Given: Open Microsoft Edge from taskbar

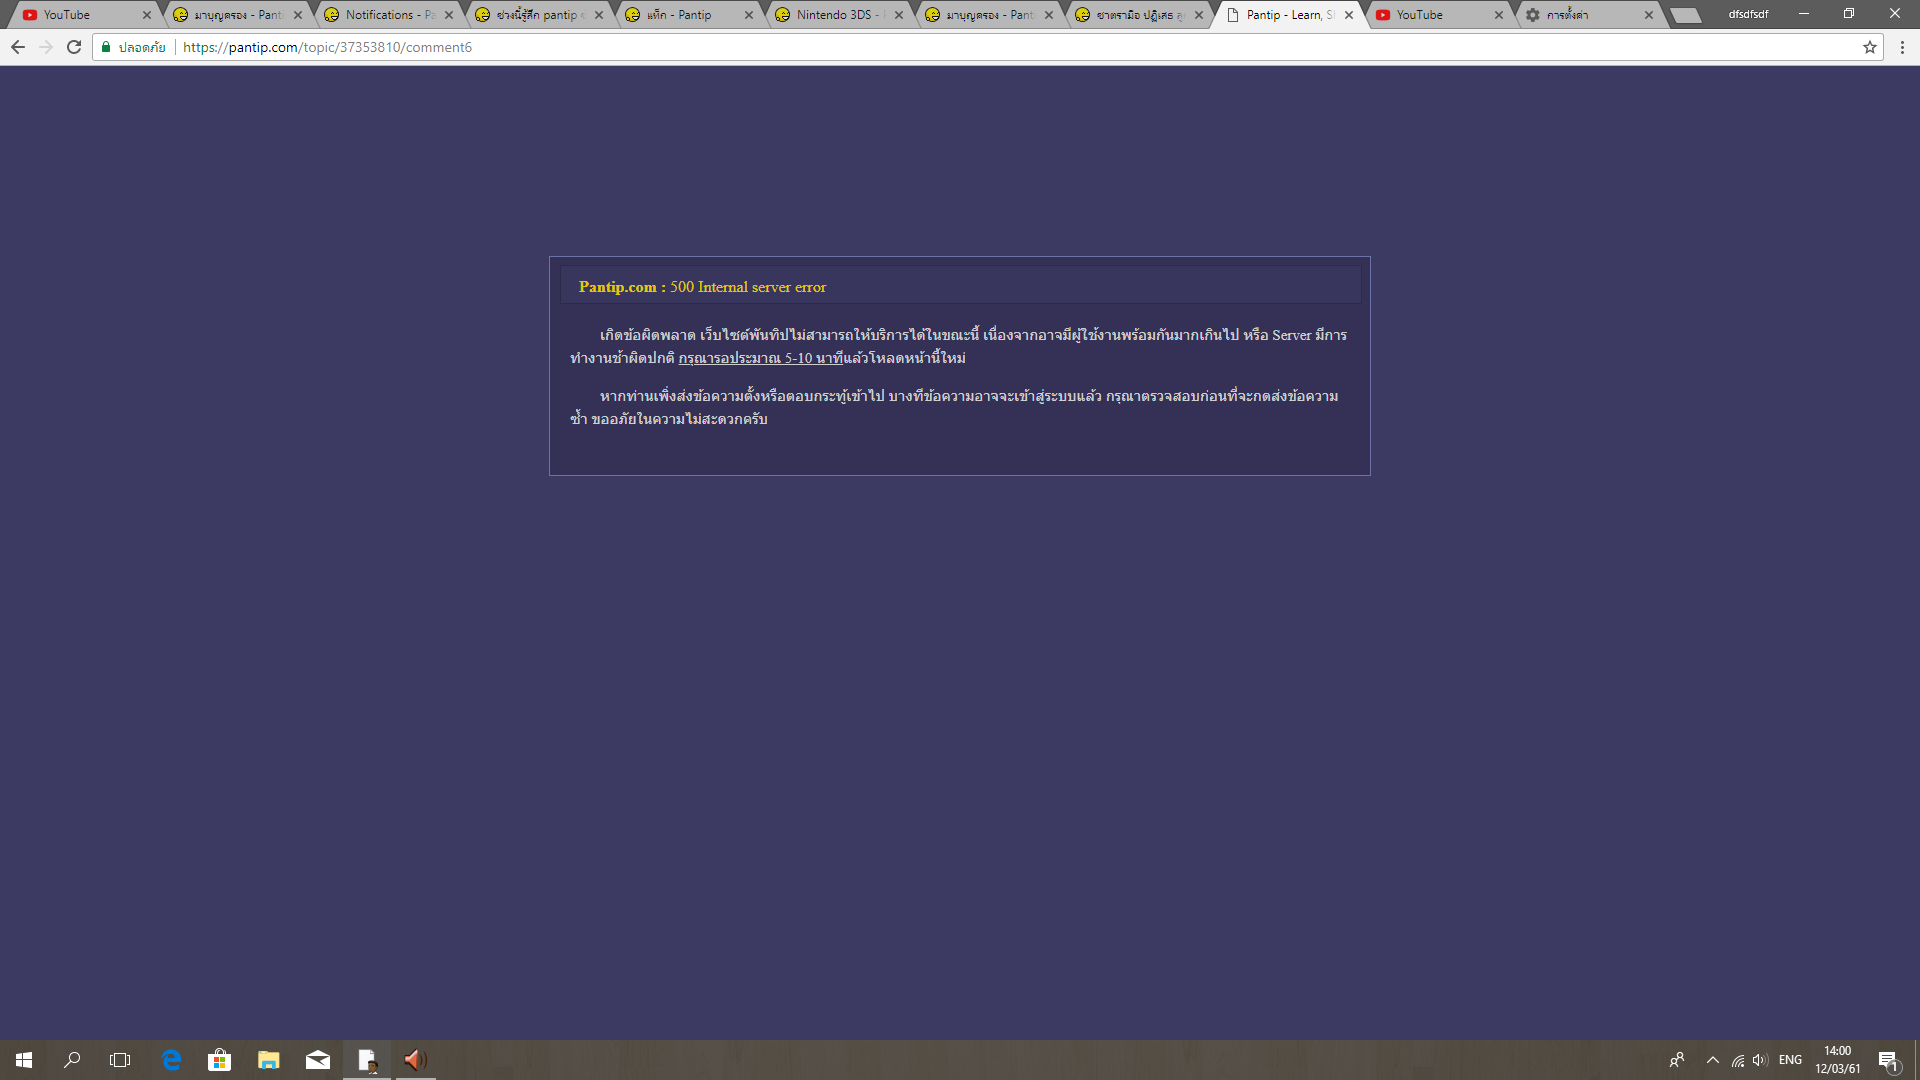Looking at the screenshot, I should pos(171,1060).
